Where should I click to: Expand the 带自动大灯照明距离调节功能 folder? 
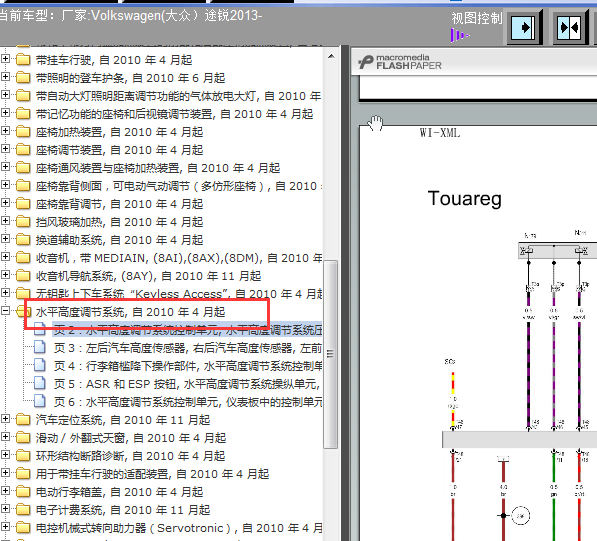[x=5, y=94]
